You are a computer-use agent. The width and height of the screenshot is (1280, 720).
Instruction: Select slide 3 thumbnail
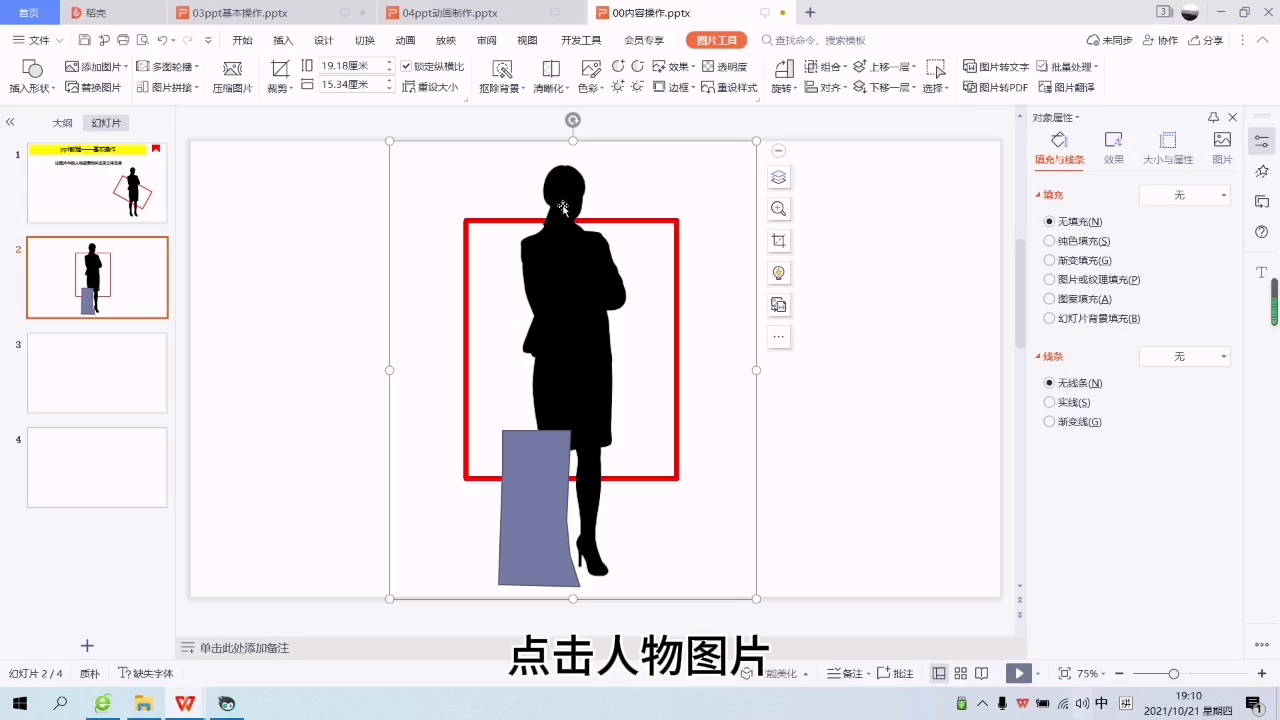point(97,373)
